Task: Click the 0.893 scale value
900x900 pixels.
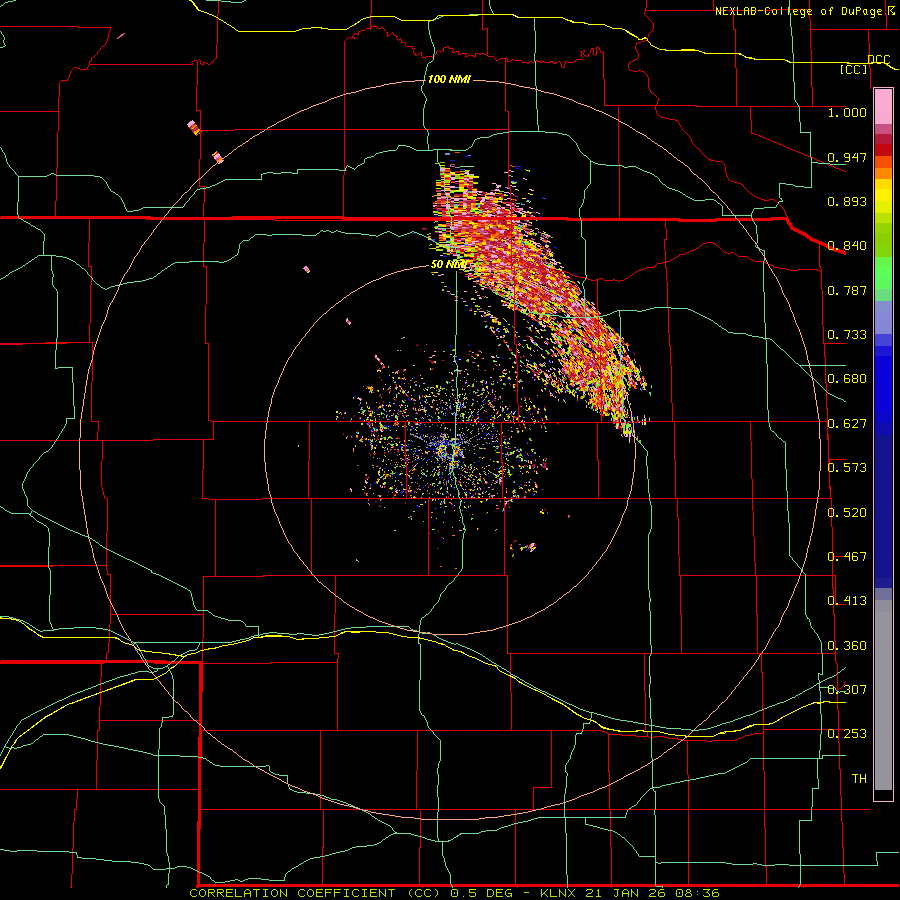Action: [x=847, y=201]
